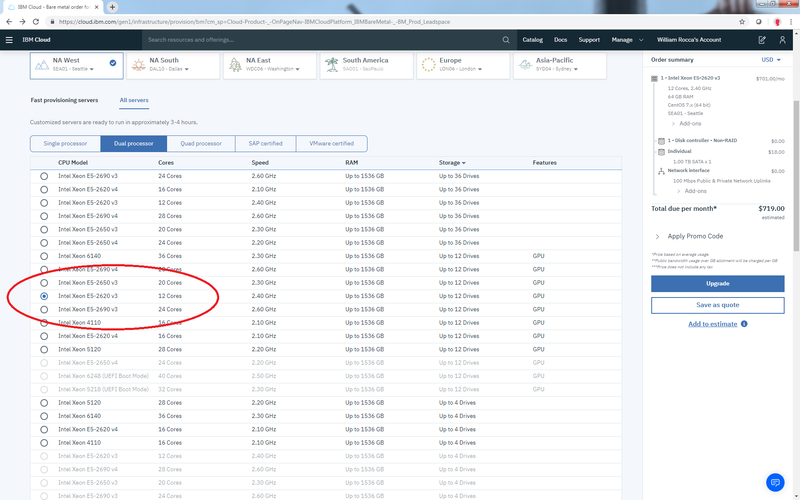Open the cost estimator notepad icon in header
The image size is (800, 500).
(x=762, y=40)
